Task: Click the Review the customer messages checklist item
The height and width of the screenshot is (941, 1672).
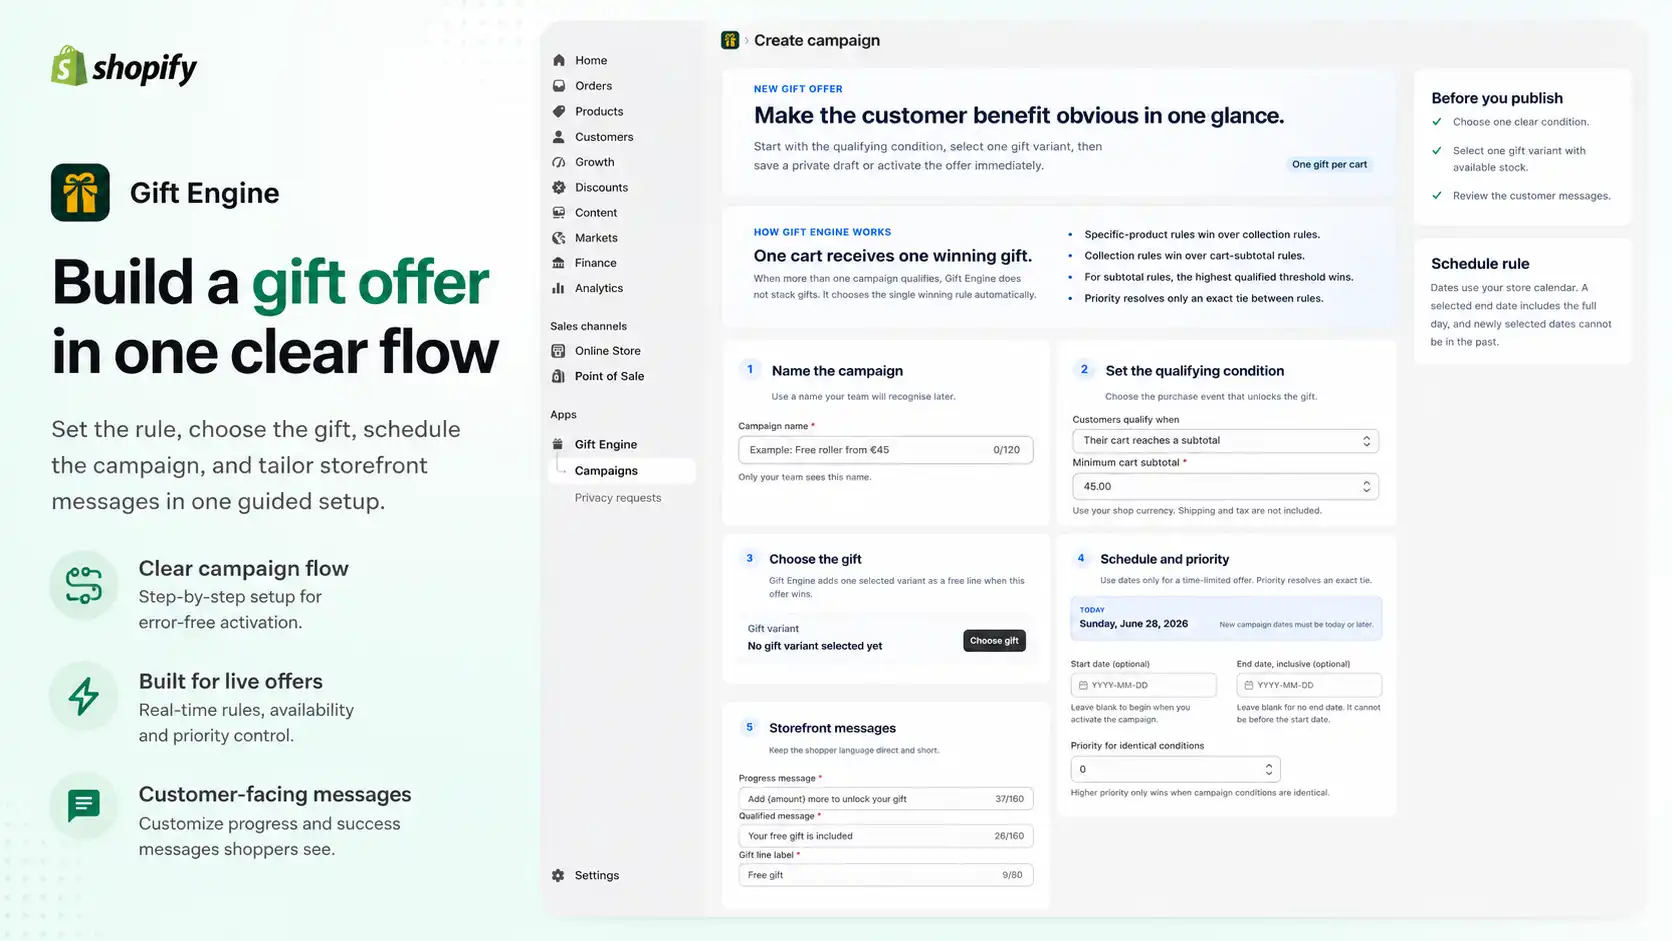Action: (x=1531, y=196)
